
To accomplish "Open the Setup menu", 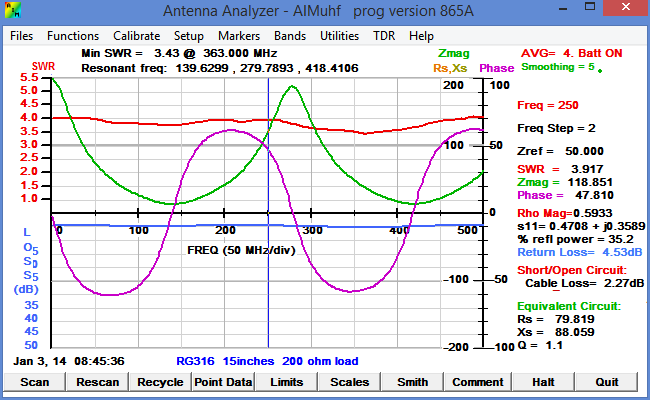I will pos(189,35).
